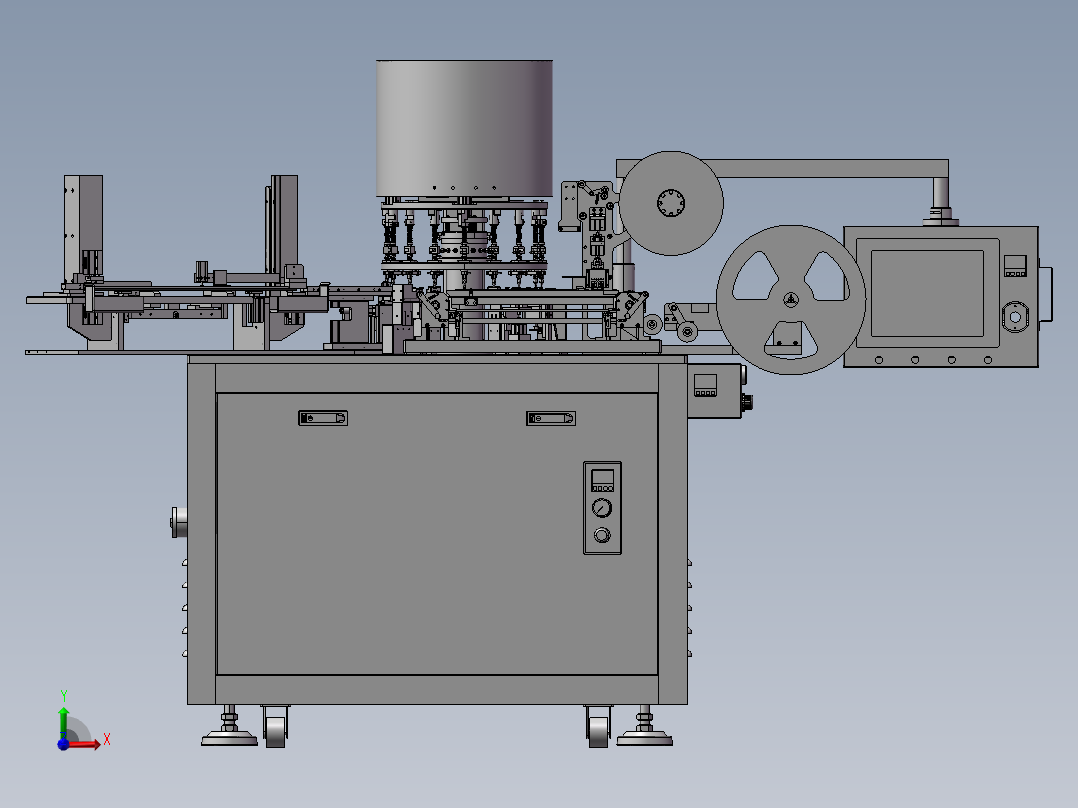This screenshot has height=808, width=1078.
Task: Click the rotary selector beside the touchscreen
Action: [1015, 318]
